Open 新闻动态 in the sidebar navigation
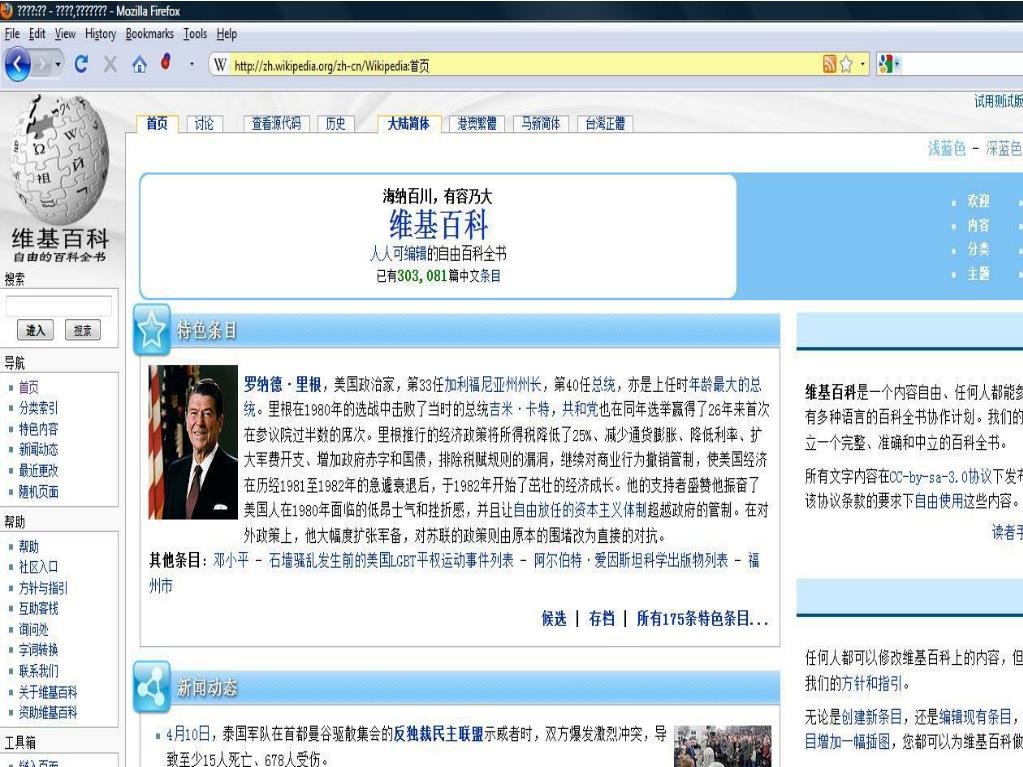 38,449
